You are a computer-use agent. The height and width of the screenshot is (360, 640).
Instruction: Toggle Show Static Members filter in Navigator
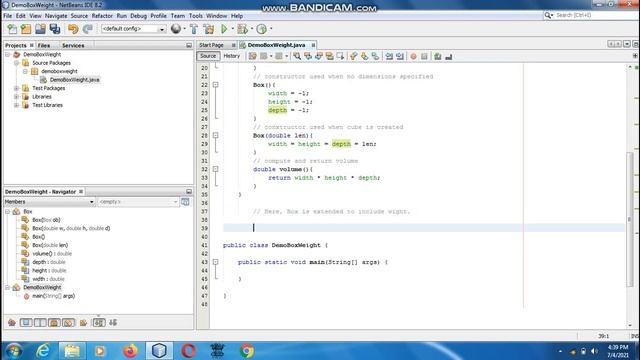(x=40, y=322)
